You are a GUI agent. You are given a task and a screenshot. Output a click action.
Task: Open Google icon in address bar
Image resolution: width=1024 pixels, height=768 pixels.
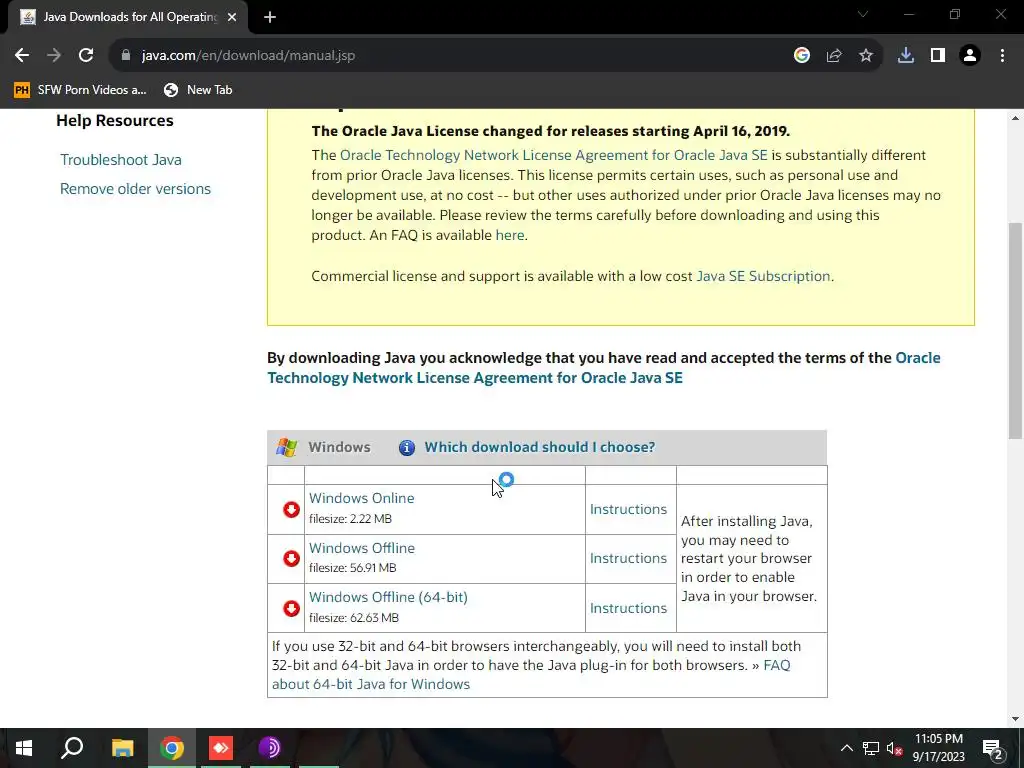(x=802, y=56)
